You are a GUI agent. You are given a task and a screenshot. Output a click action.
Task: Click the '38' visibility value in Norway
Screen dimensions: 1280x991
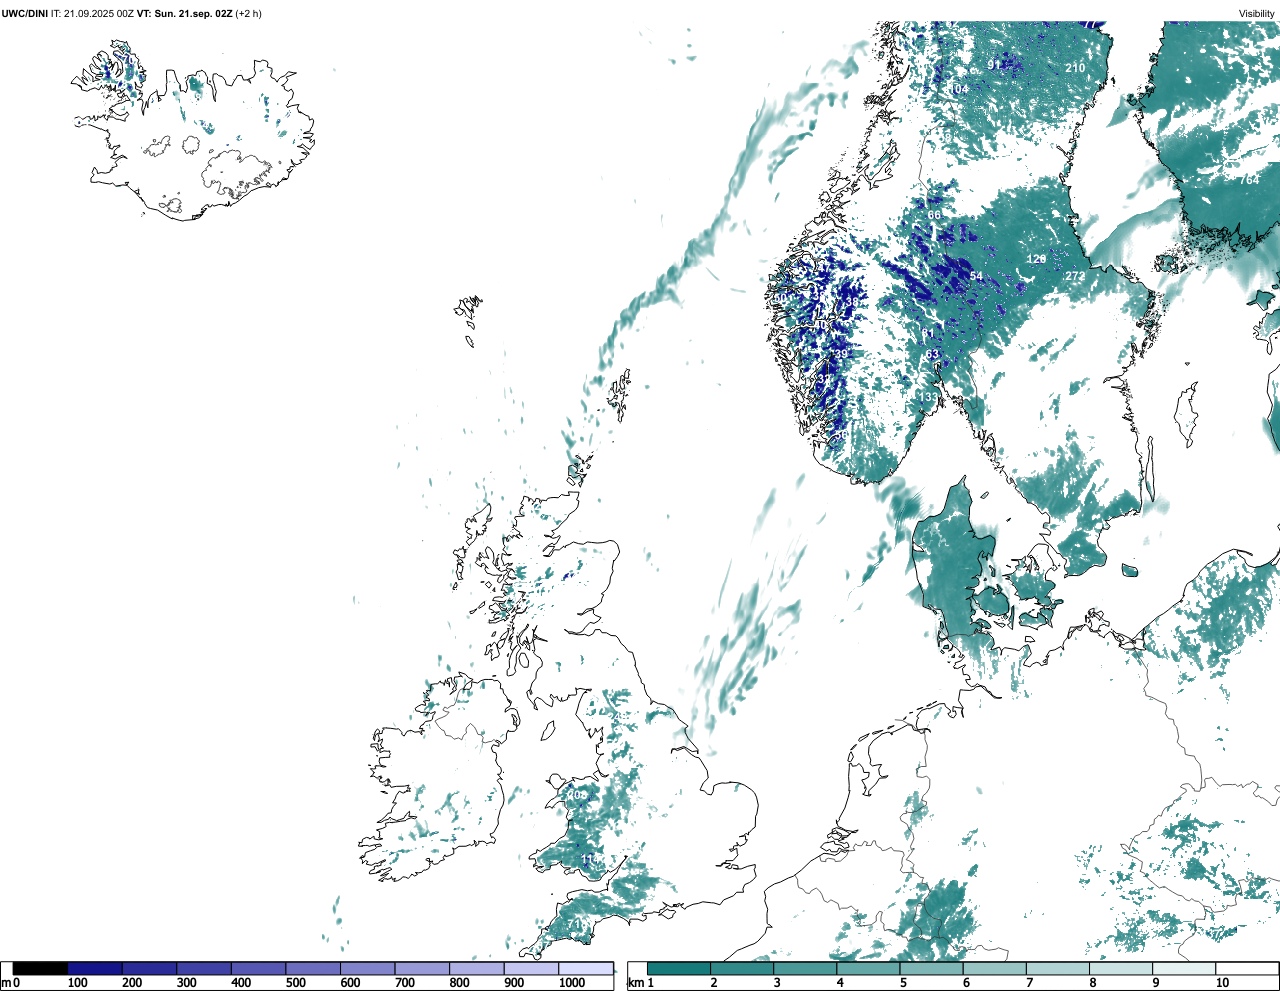click(x=852, y=301)
